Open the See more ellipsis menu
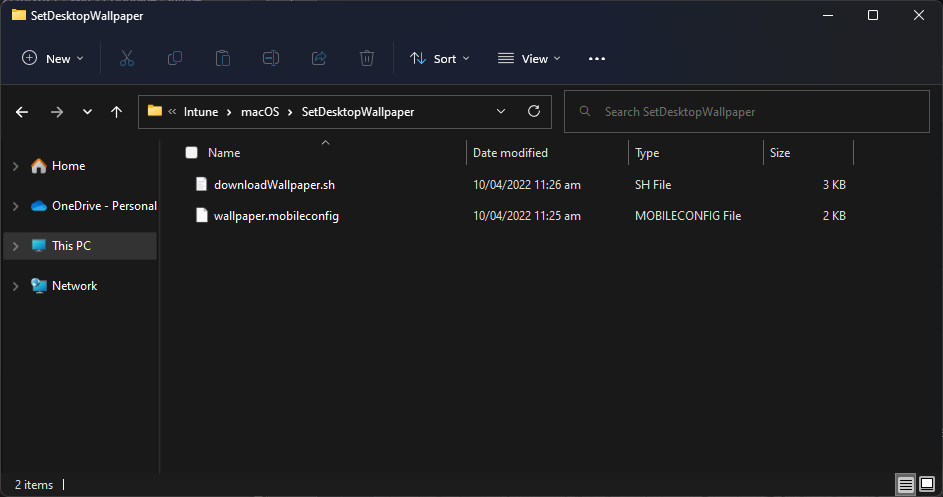 [597, 58]
